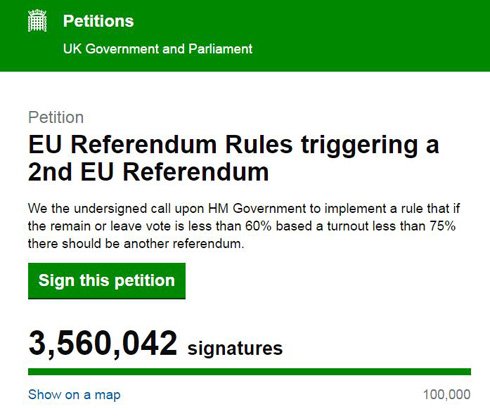Click the UK Government and Parliament subtitle
490x416 pixels.
click(x=158, y=49)
